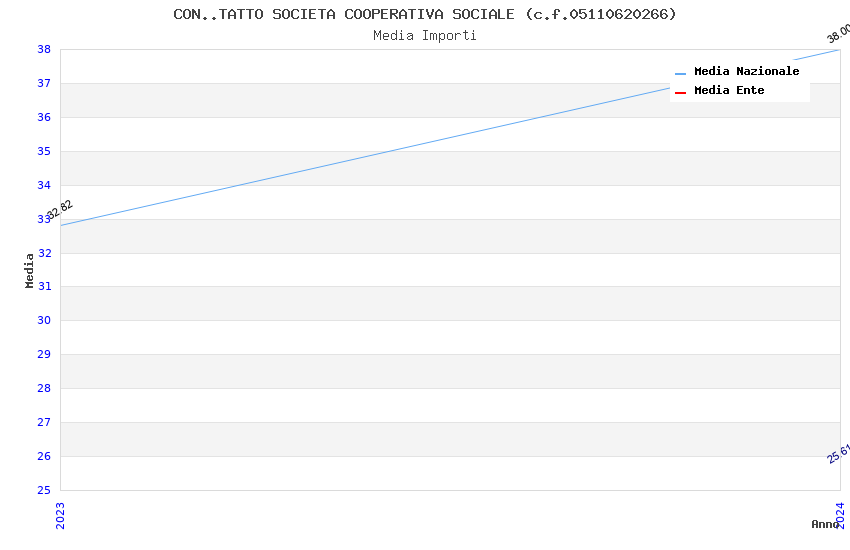Click the y-axis tick label 31
This screenshot has width=850, height=550.
point(44,286)
